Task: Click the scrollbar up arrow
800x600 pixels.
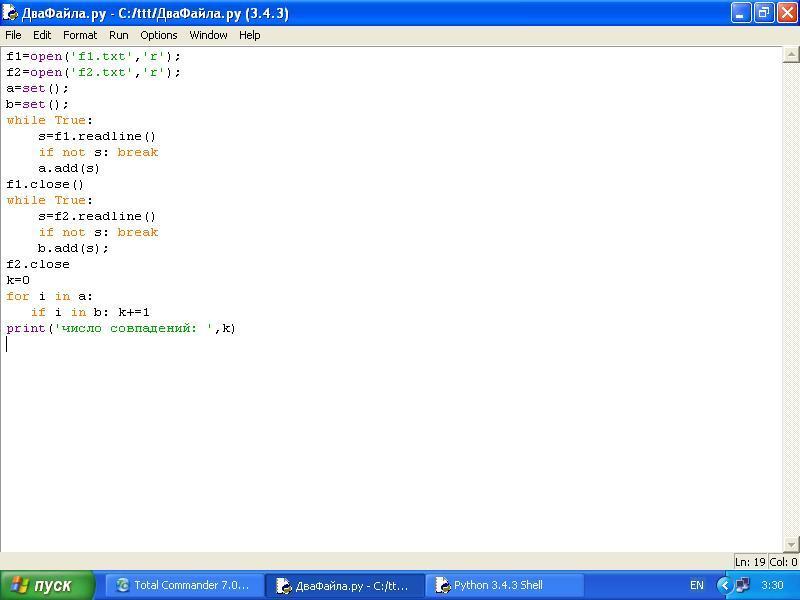Action: tap(790, 54)
